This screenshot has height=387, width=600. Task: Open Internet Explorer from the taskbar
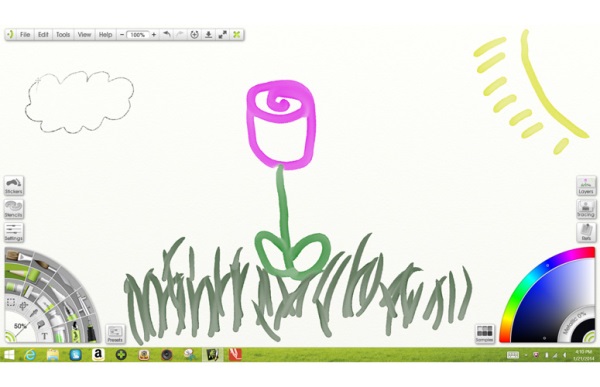pos(30,355)
